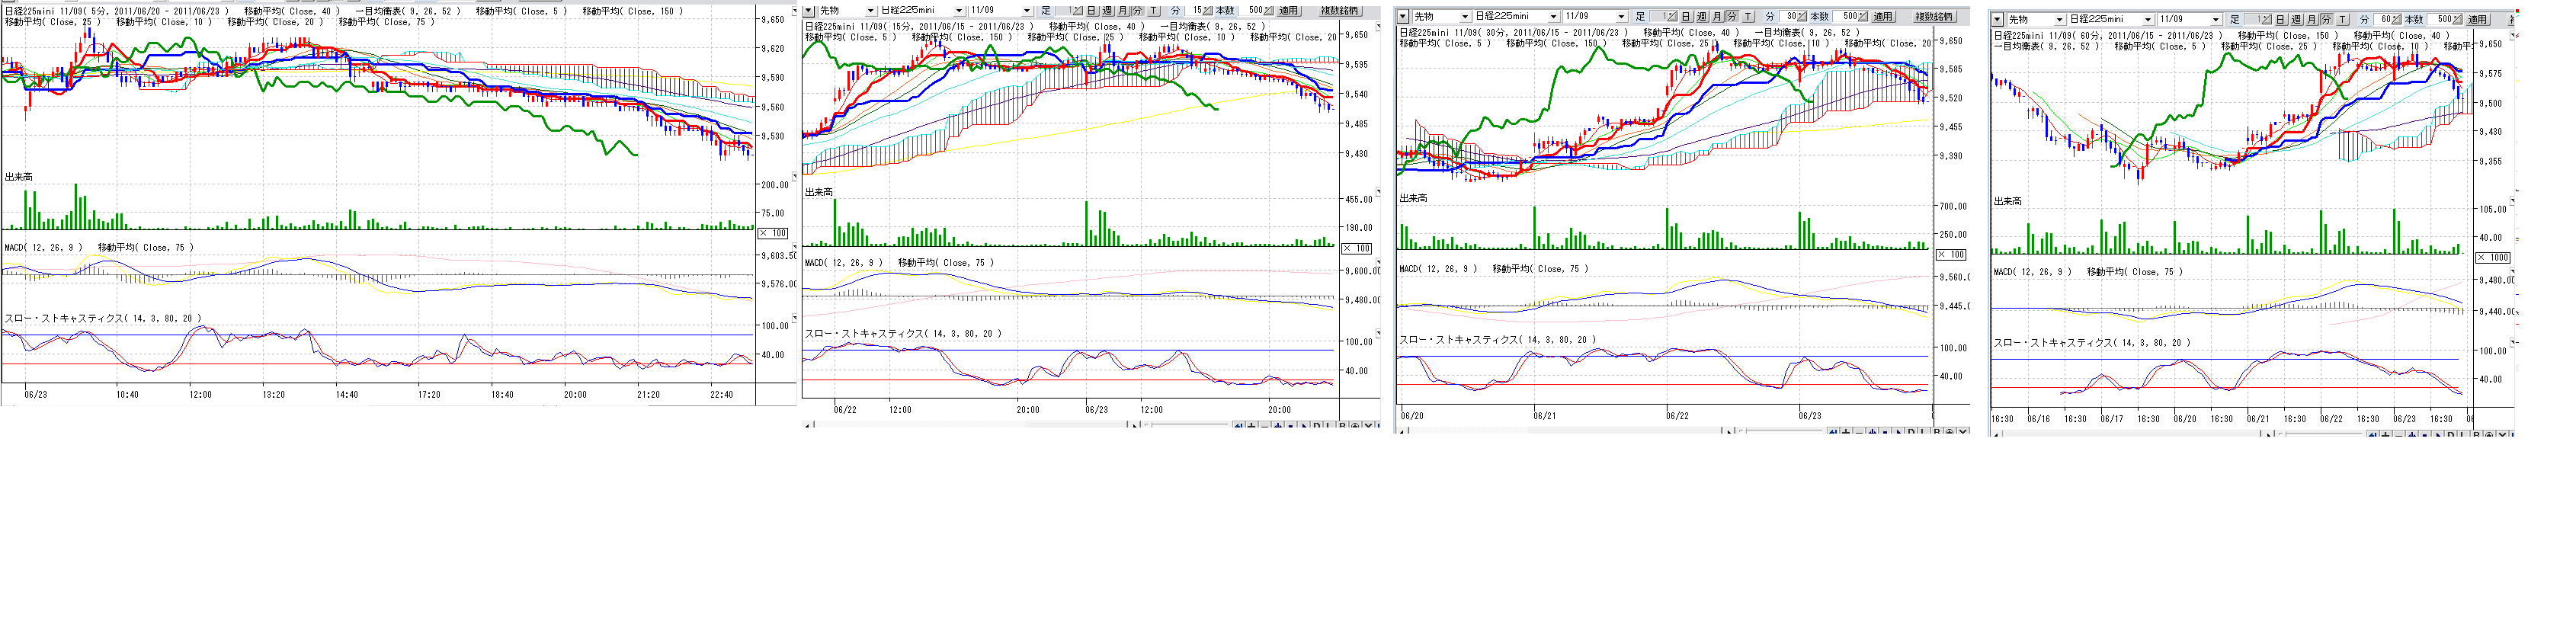The image size is (2576, 634).
Task: Toggle the 分 (minute) period button in the 30分 chart toolbar
Action: (x=1732, y=17)
